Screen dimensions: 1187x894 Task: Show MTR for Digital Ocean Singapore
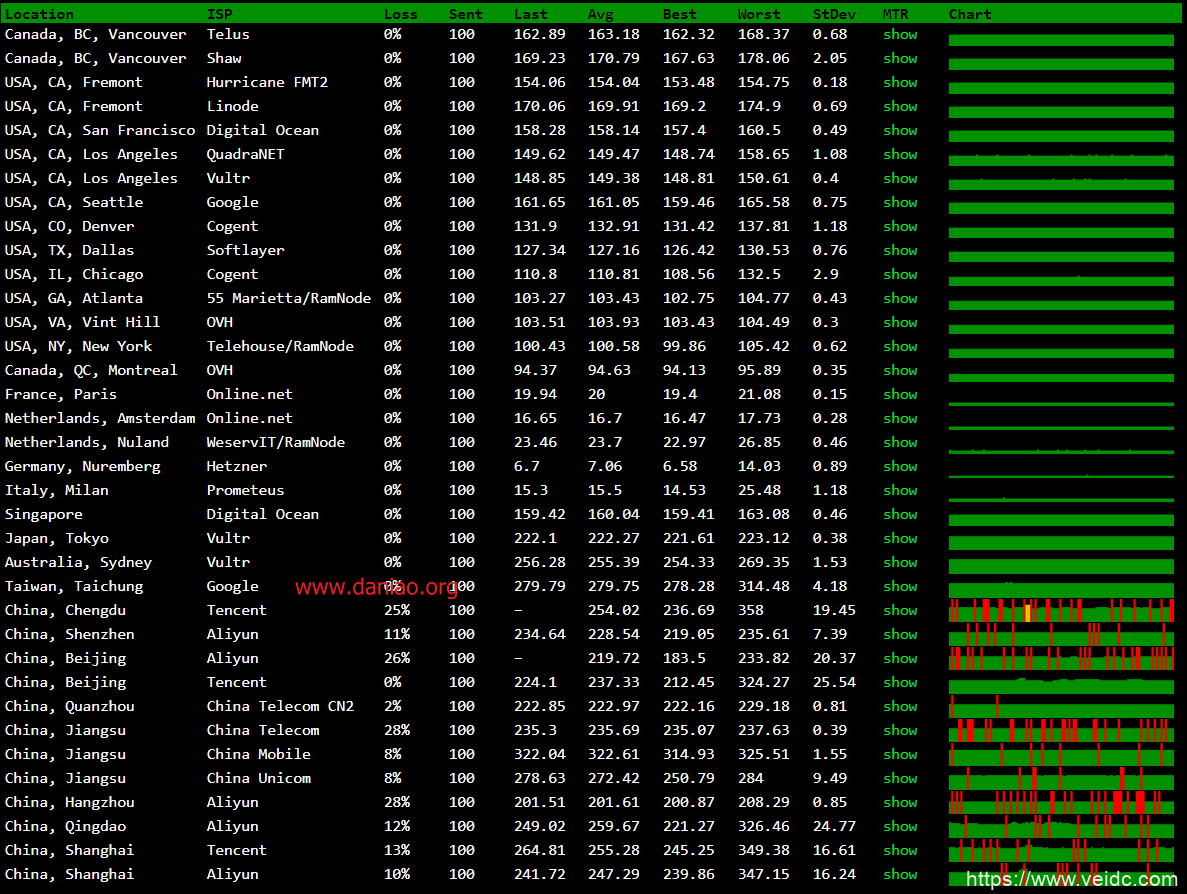tap(900, 514)
